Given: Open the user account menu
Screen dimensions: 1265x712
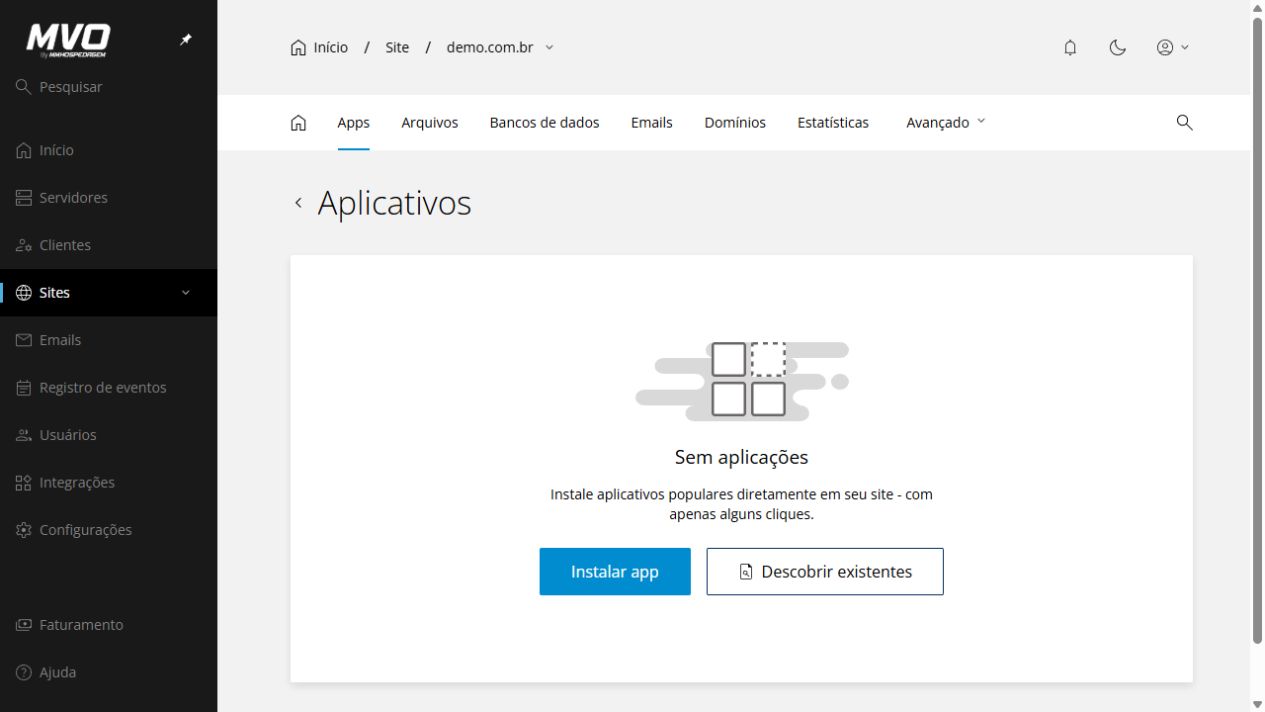Looking at the screenshot, I should (x=1173, y=47).
